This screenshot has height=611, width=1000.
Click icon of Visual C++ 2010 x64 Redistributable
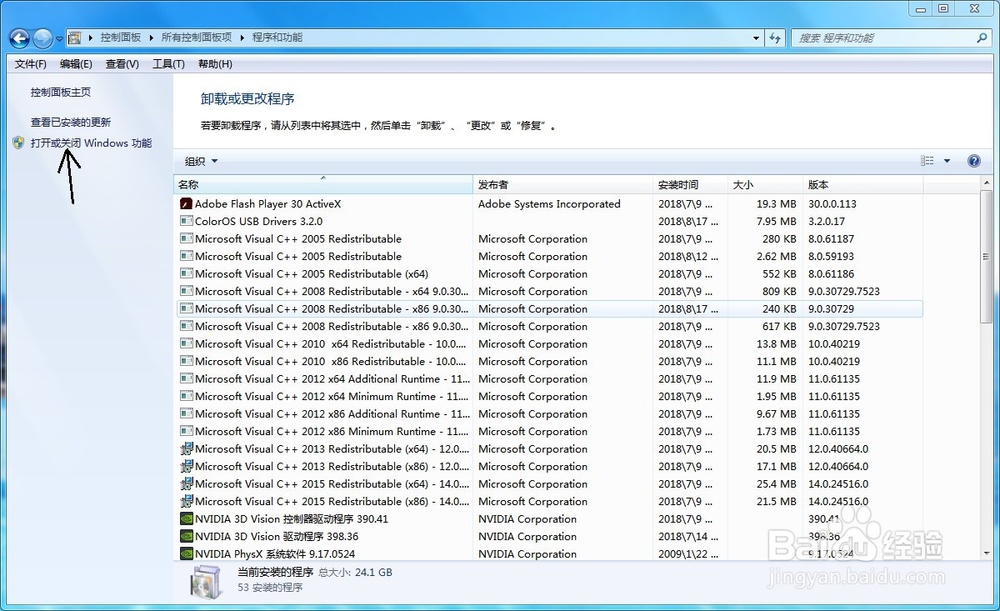186,344
